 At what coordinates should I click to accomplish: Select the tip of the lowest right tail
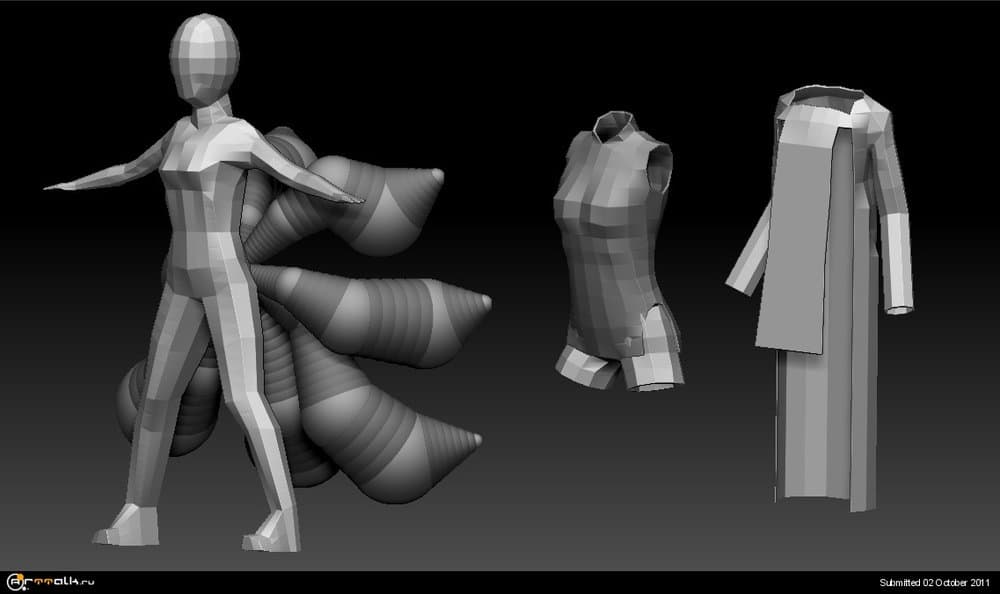pyautogui.click(x=473, y=439)
